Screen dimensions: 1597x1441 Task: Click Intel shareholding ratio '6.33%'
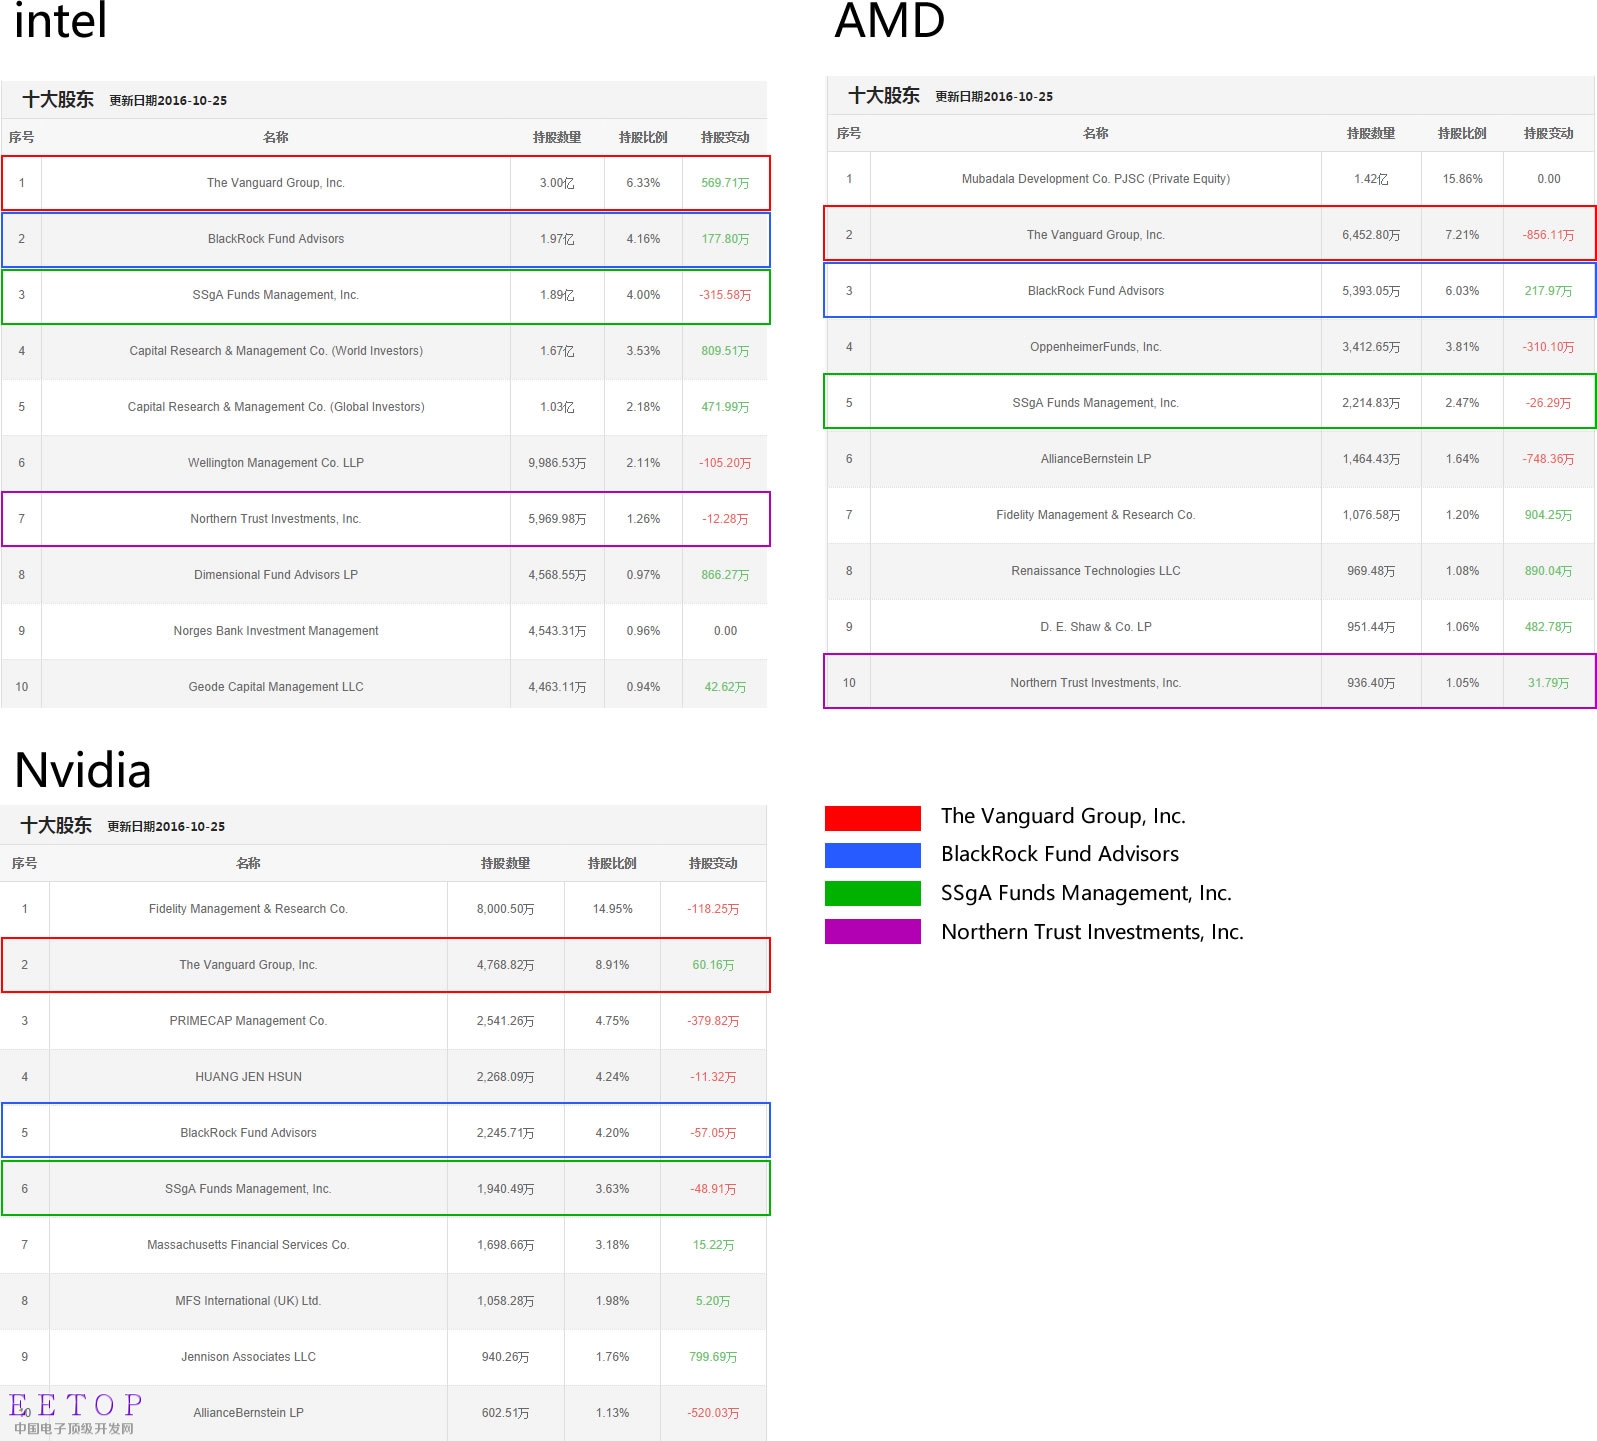[643, 183]
